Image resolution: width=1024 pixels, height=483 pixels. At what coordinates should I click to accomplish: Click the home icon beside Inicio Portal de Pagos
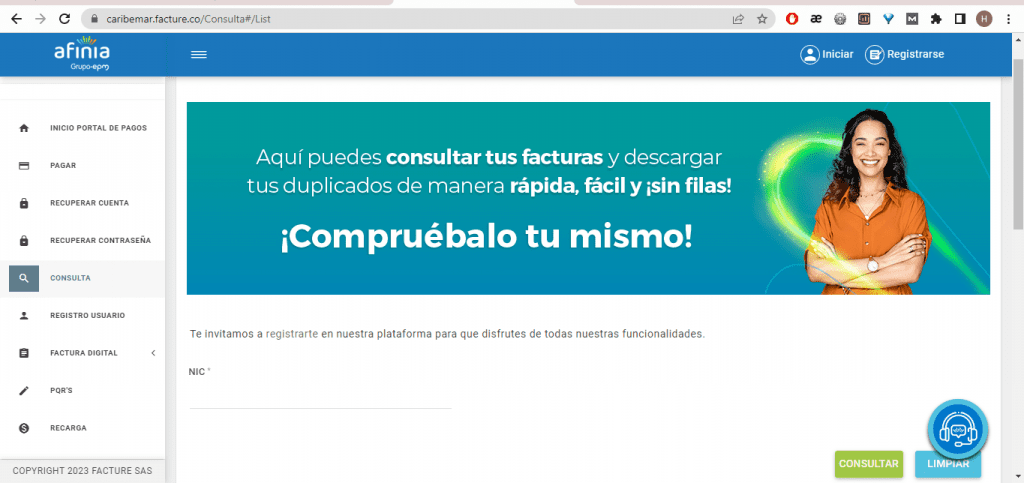pos(24,128)
